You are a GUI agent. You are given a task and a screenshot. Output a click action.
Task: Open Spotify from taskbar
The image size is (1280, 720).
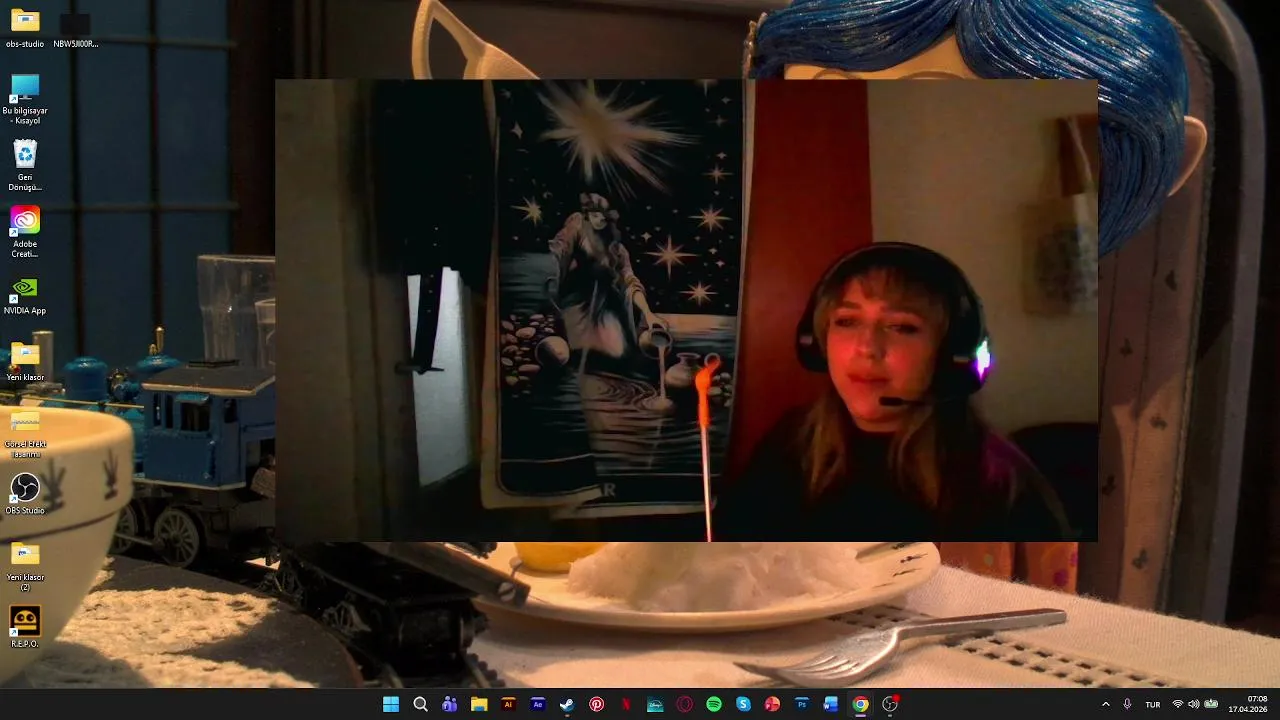tap(714, 704)
